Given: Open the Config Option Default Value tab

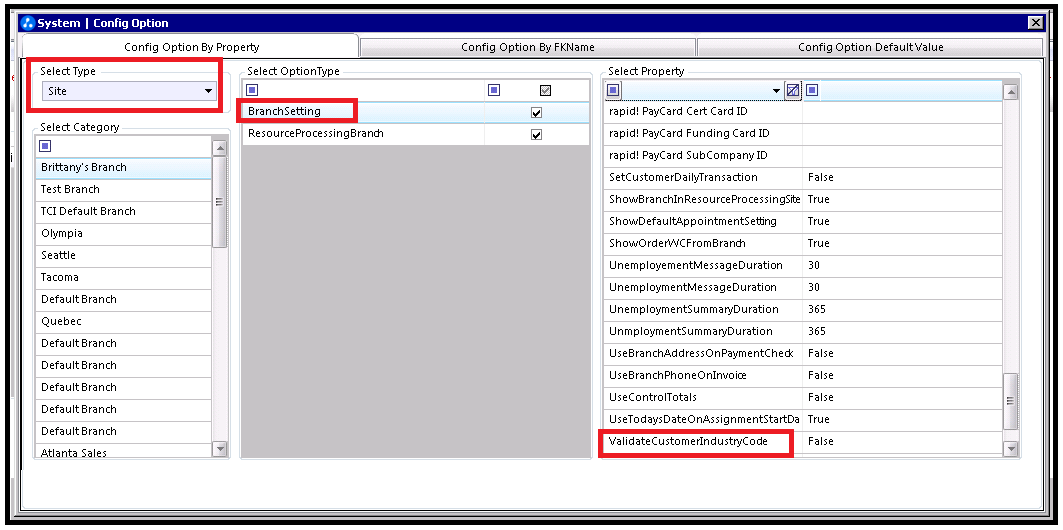Looking at the screenshot, I should pos(870,47).
